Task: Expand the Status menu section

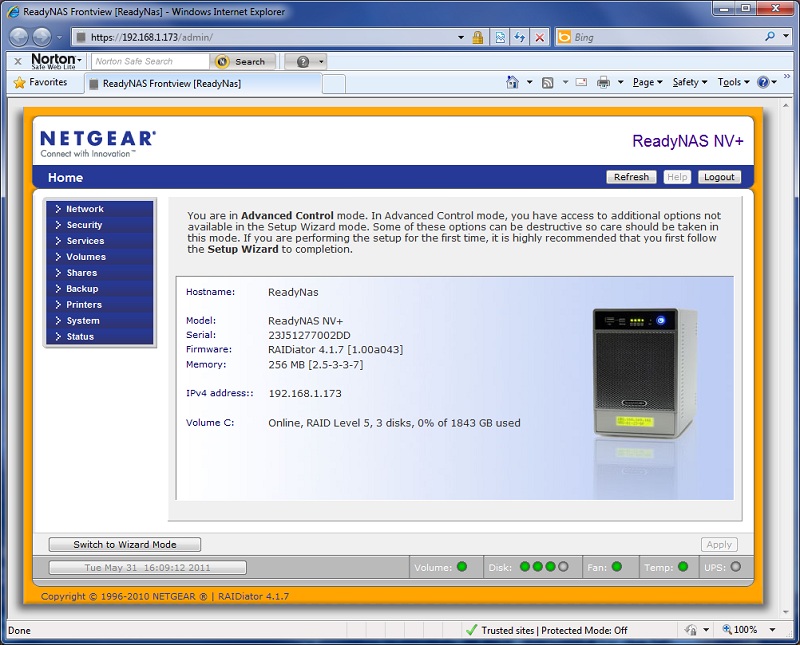Action: [x=99, y=336]
